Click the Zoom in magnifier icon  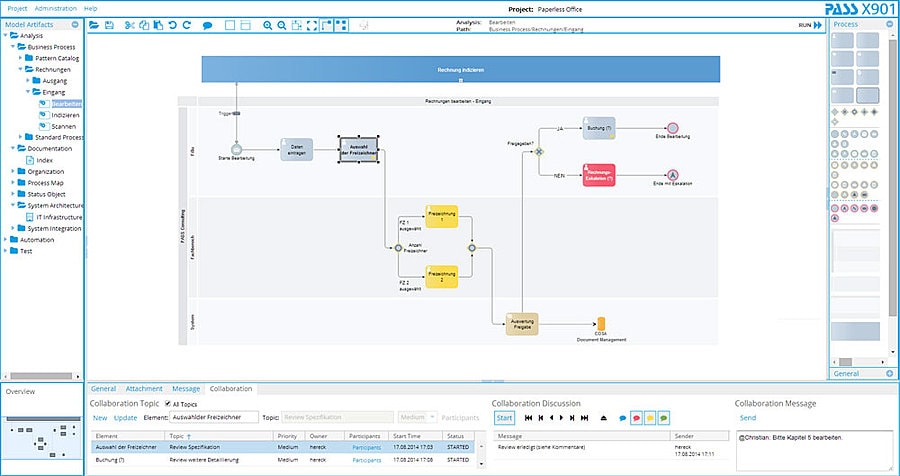pyautogui.click(x=268, y=24)
